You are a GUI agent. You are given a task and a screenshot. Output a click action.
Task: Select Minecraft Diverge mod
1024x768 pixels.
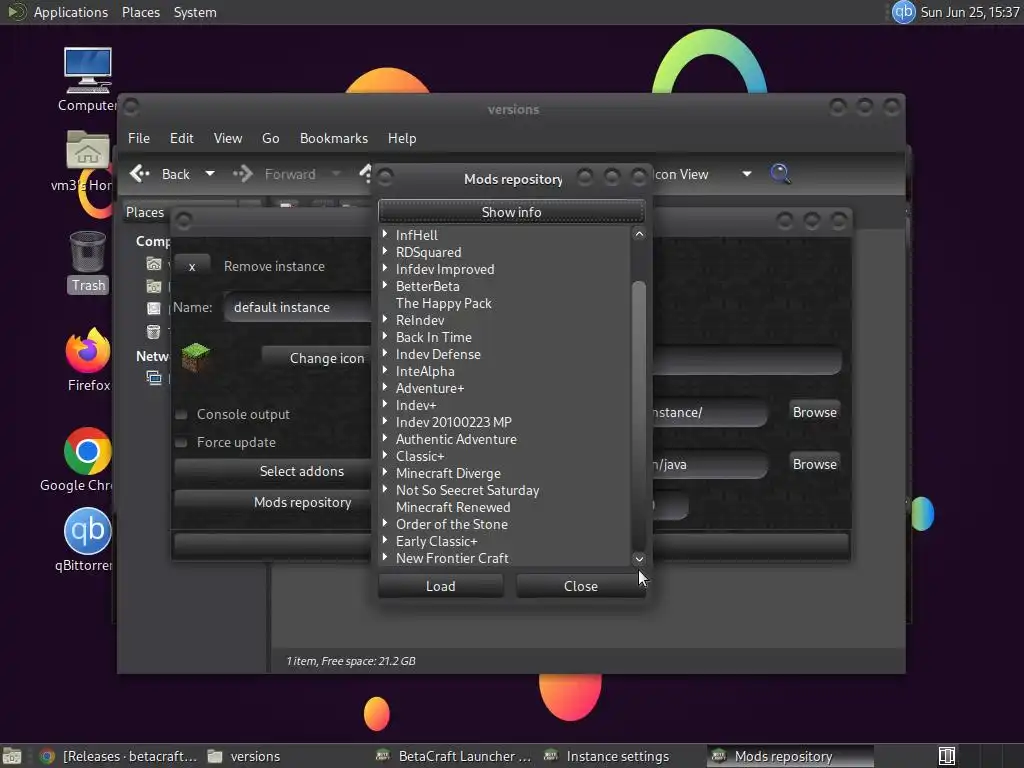448,473
